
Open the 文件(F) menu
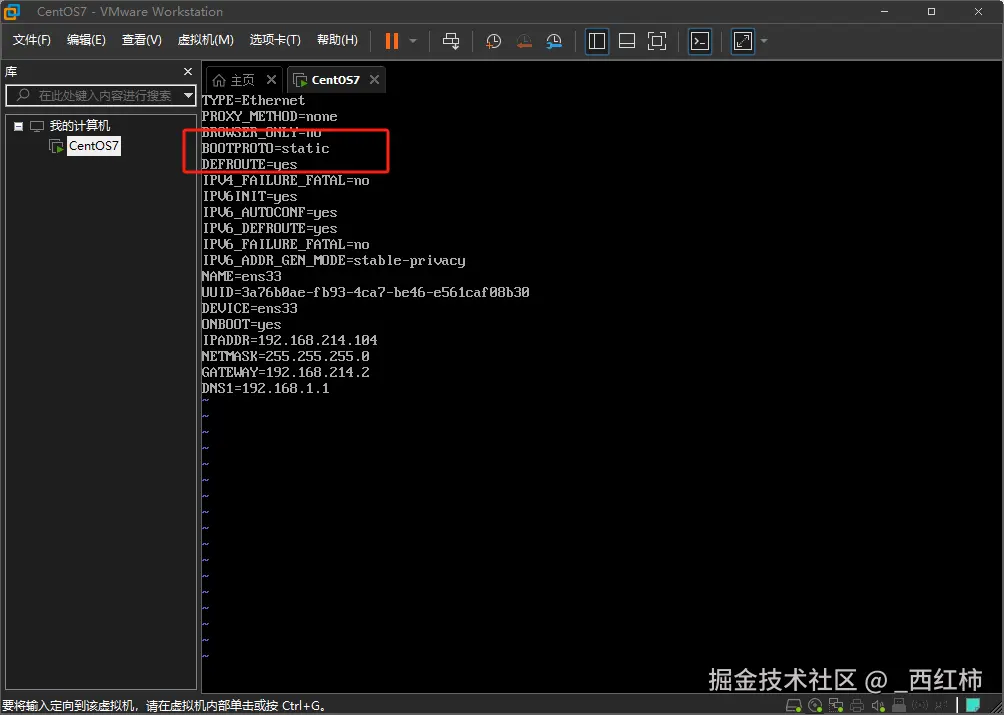(31, 40)
